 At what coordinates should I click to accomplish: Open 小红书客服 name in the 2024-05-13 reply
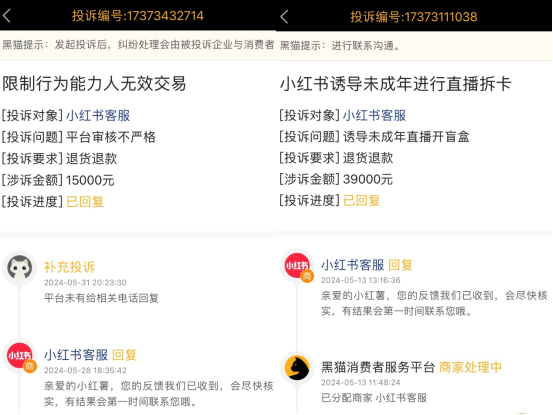pyautogui.click(x=352, y=265)
